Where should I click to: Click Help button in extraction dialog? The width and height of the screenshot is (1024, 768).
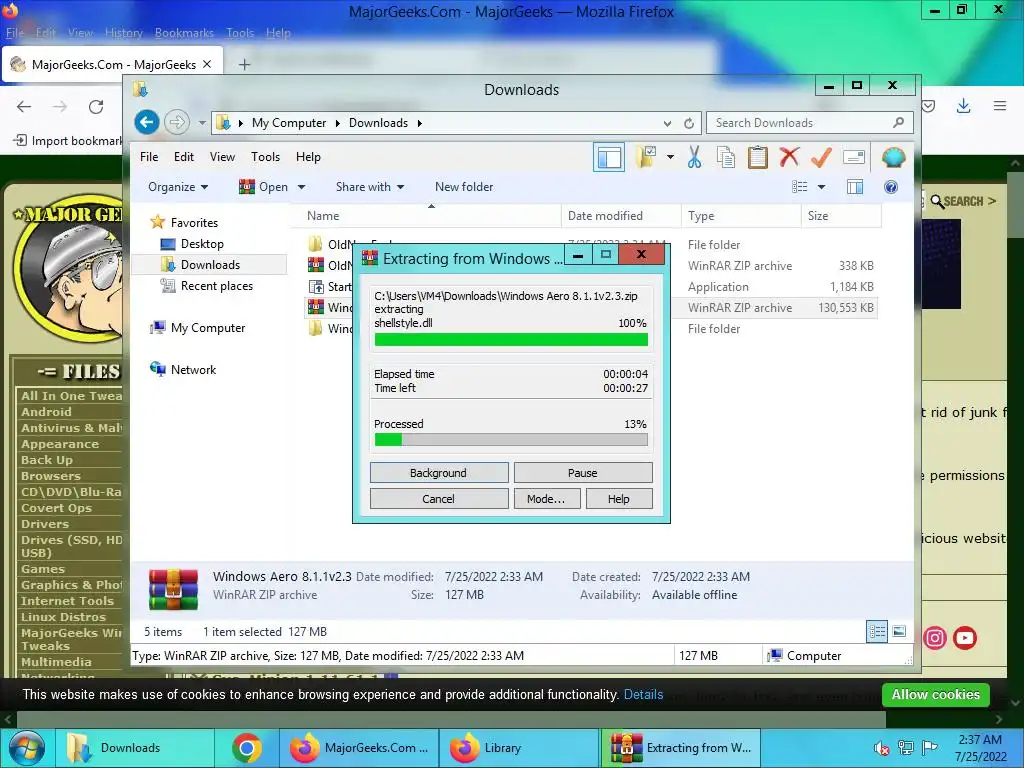click(618, 499)
